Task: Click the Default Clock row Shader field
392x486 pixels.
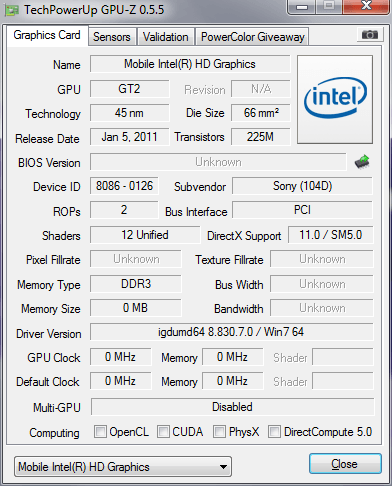Action: pyautogui.click(x=343, y=381)
